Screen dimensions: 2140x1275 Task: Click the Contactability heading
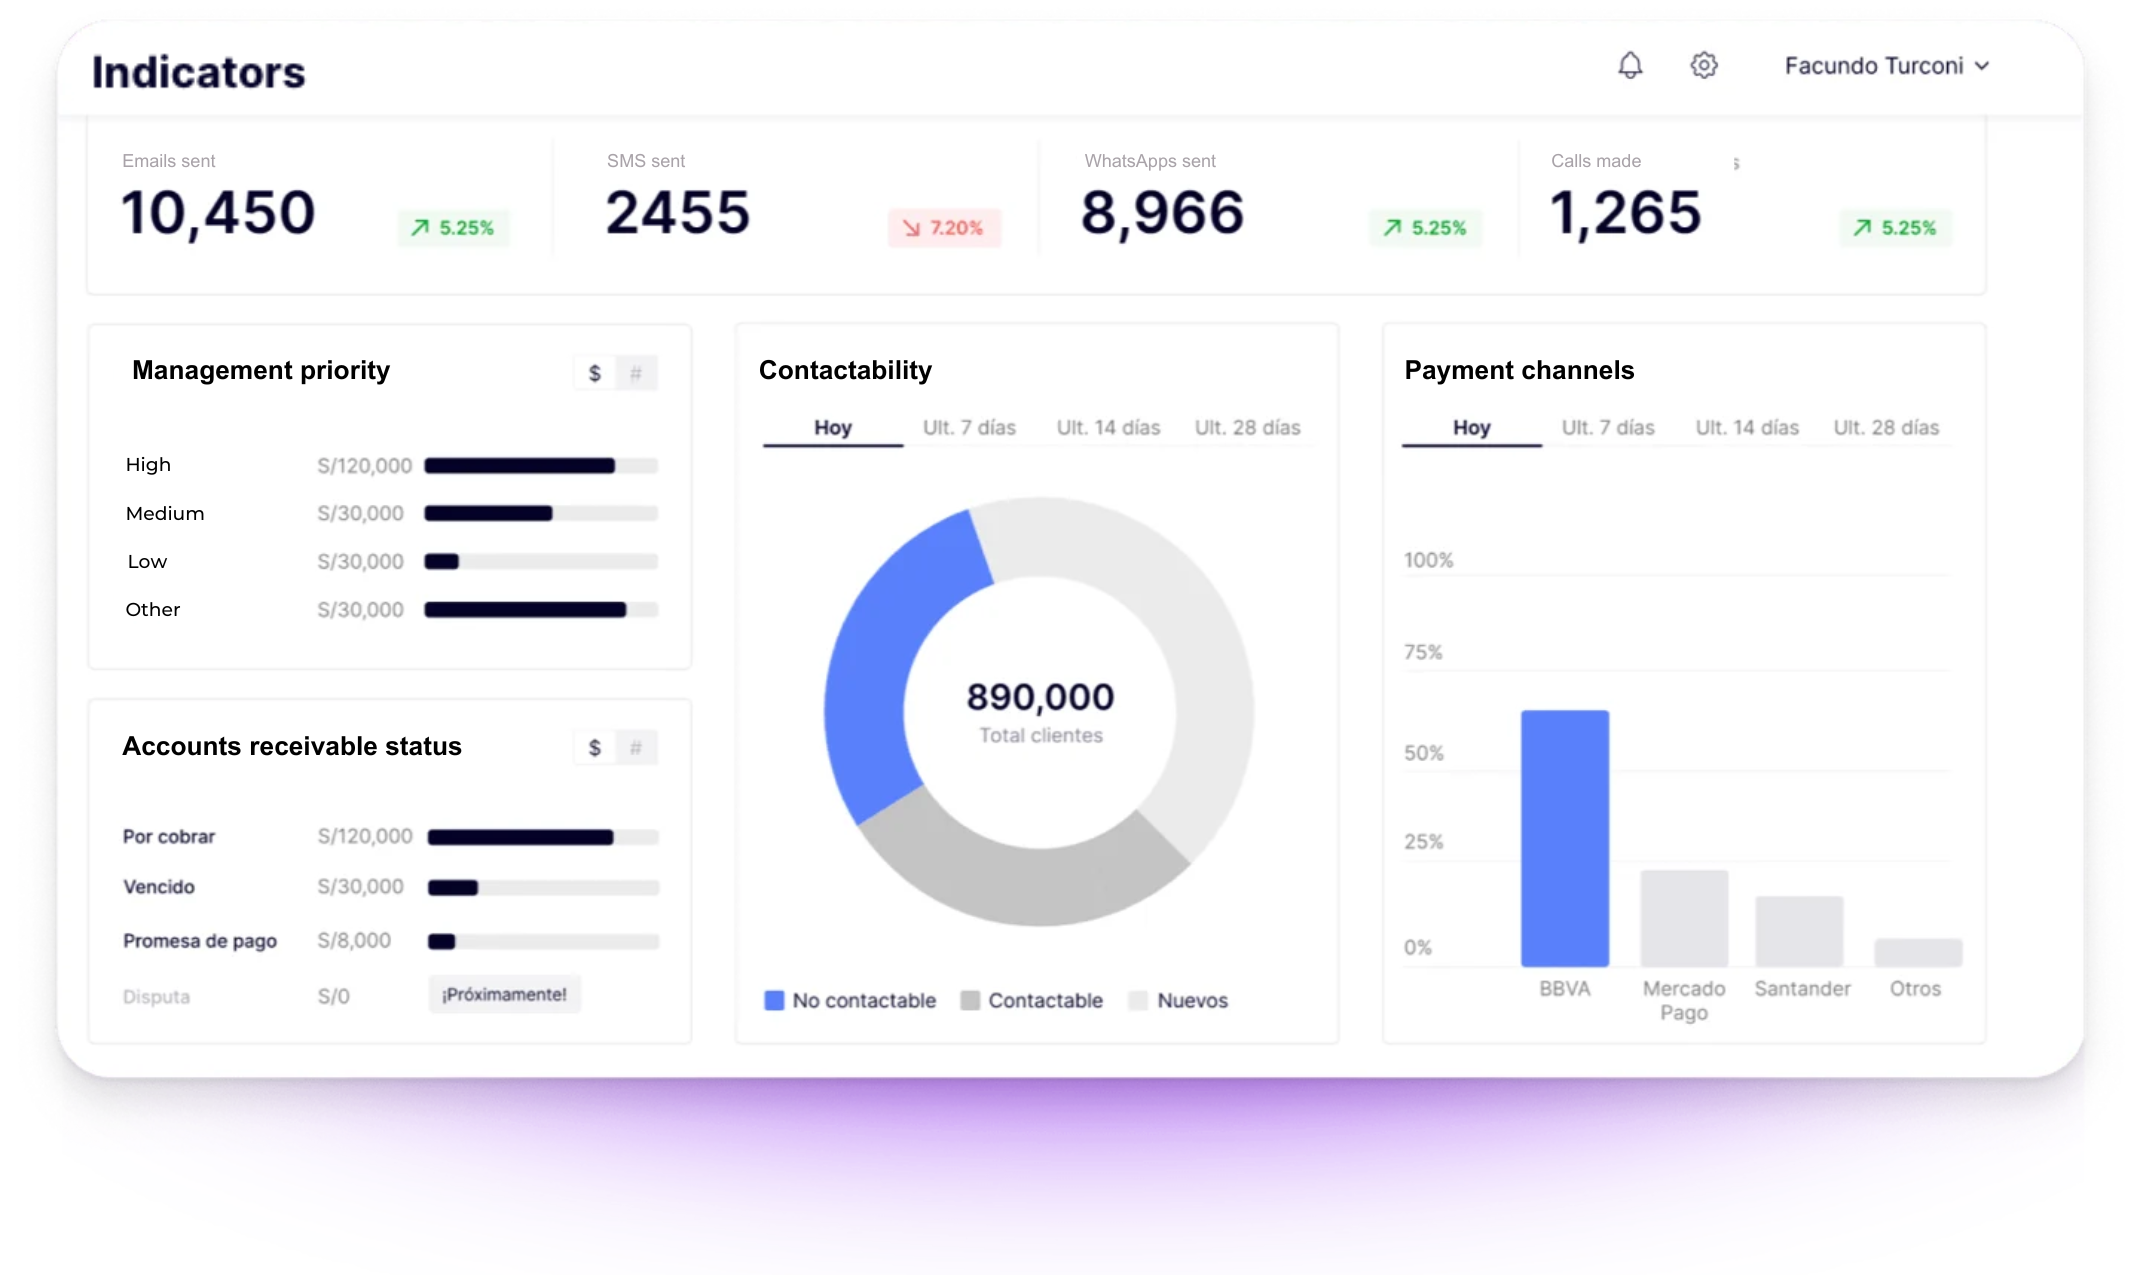[x=845, y=371]
